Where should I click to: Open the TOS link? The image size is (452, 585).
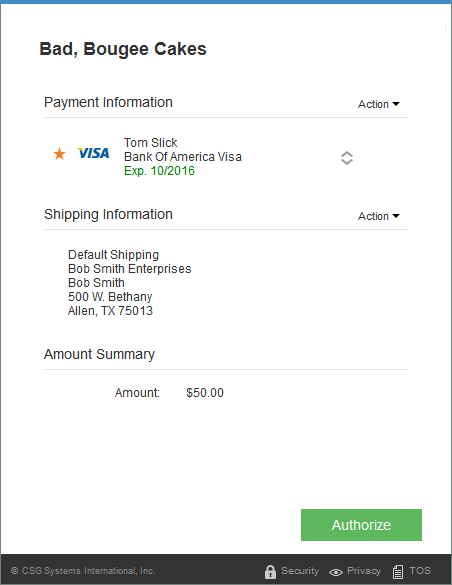click(420, 571)
